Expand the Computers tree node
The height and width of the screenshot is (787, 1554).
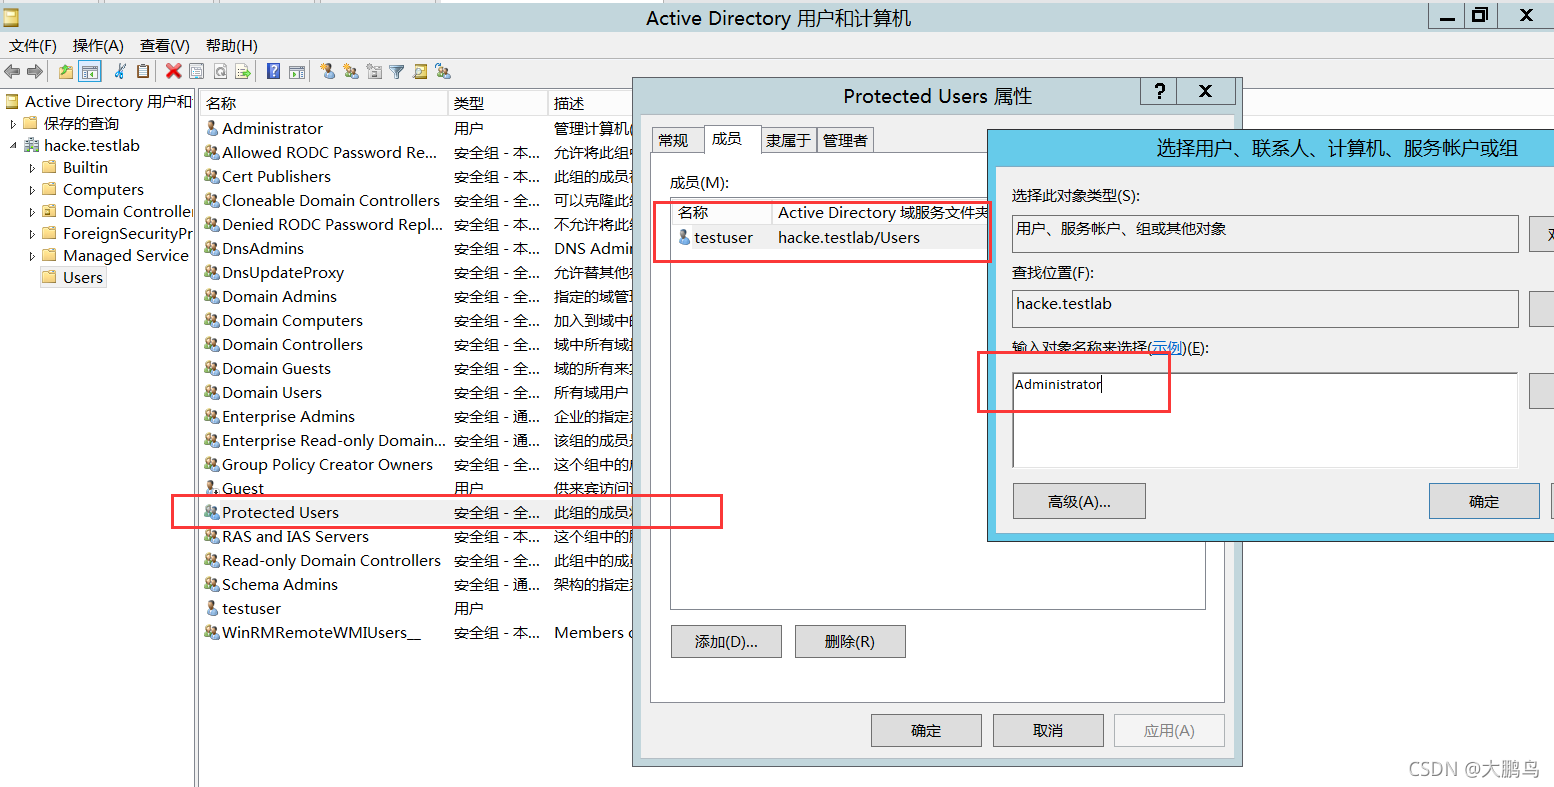(32, 190)
